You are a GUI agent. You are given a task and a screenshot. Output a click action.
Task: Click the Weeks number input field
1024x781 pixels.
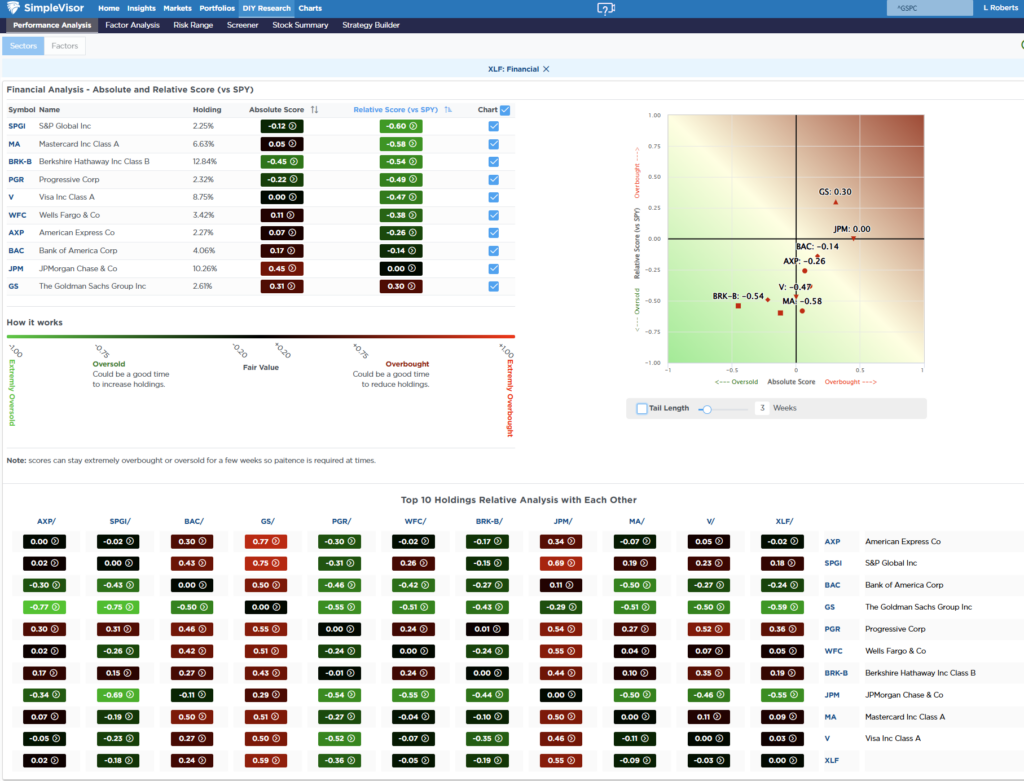[x=764, y=408]
